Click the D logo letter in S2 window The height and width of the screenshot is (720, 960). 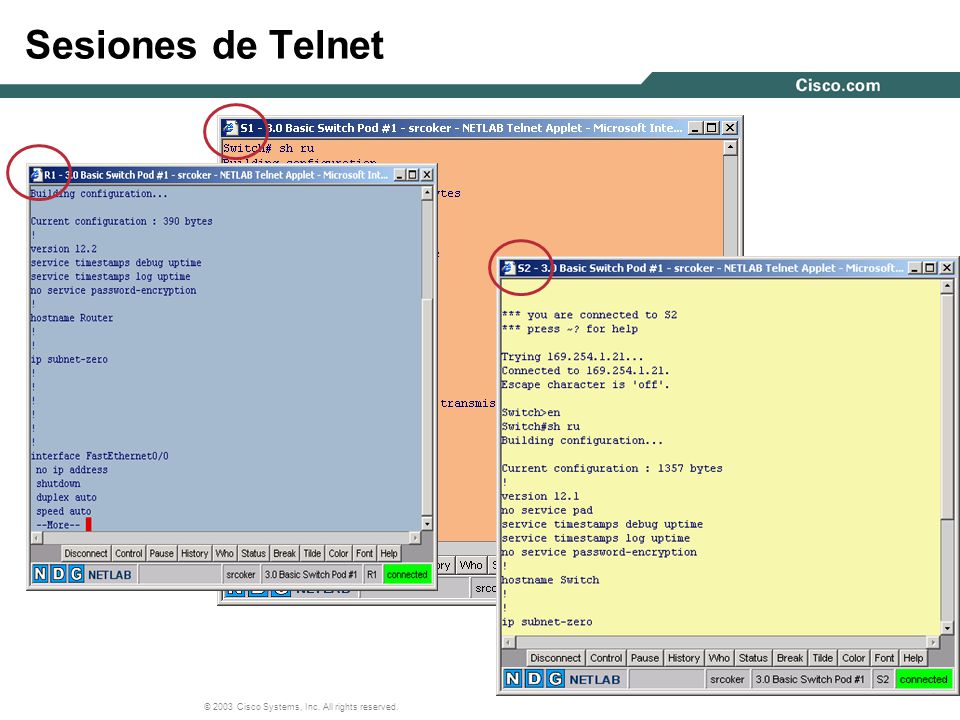pos(534,679)
